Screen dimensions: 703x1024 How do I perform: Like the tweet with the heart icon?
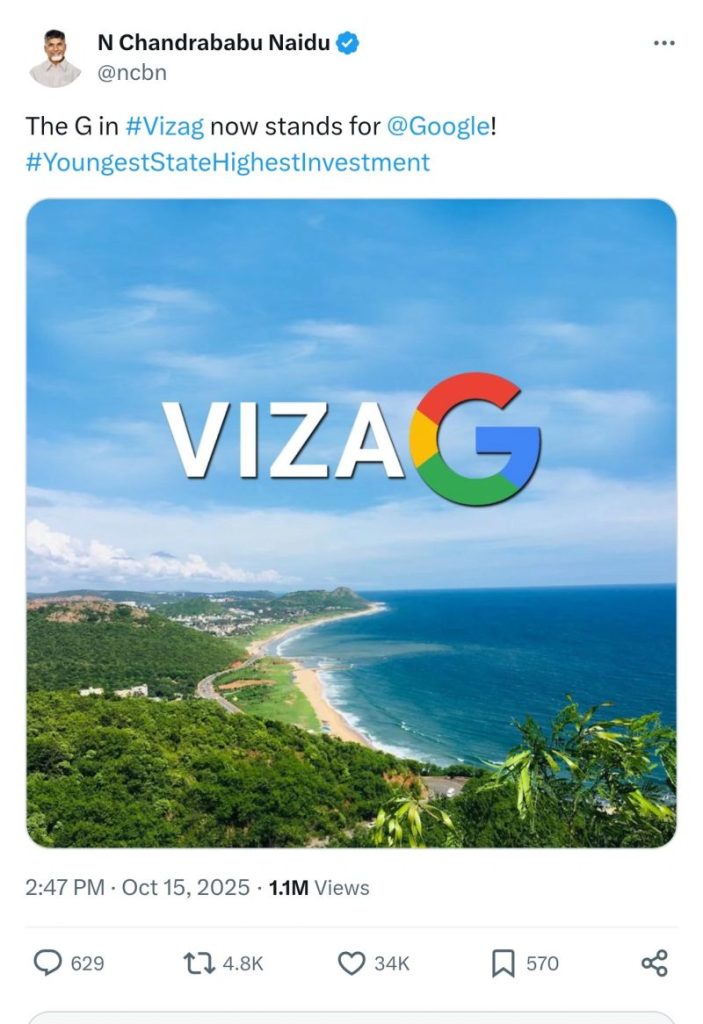coord(352,963)
